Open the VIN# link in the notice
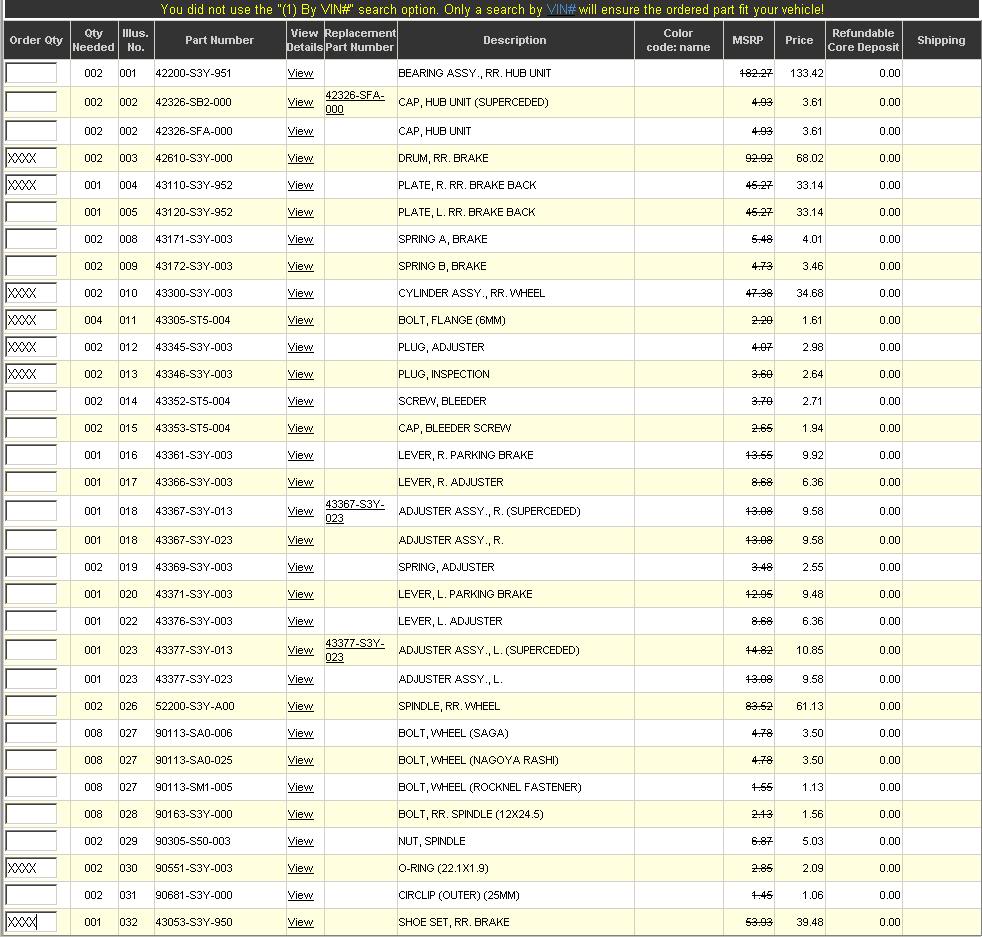Viewport: 982px width, 937px height. click(561, 9)
